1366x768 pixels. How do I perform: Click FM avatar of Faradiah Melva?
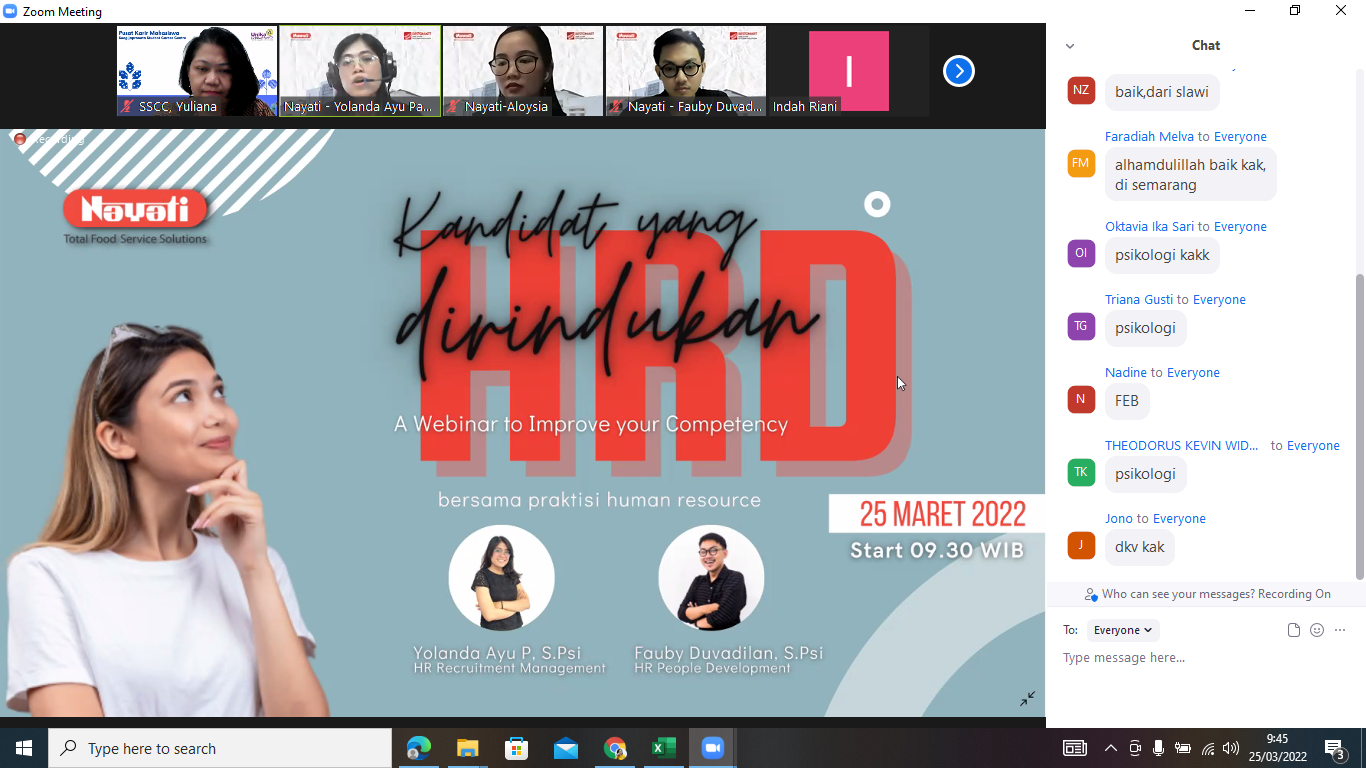1081,163
